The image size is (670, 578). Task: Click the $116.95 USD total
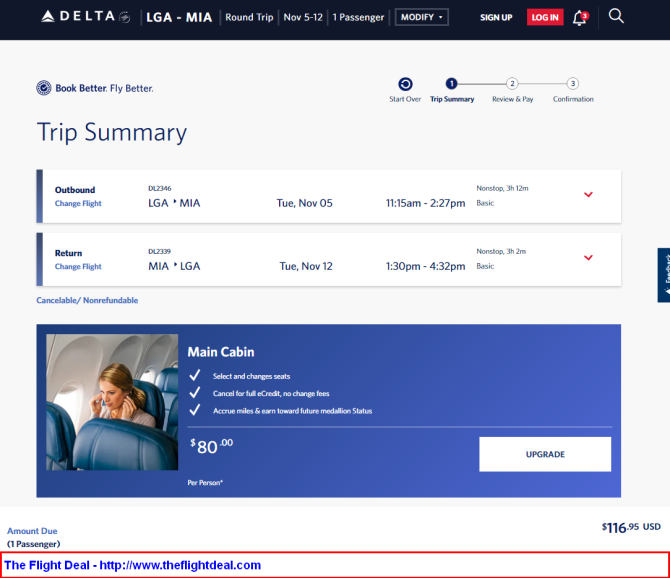point(631,528)
